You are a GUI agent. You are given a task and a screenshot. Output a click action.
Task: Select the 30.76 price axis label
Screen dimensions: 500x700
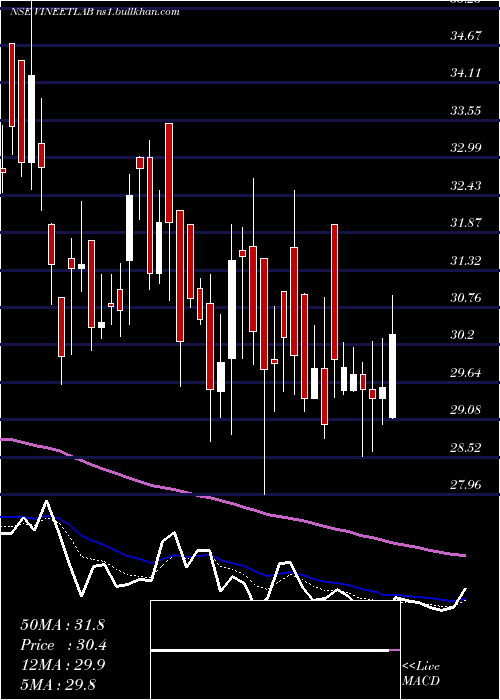click(x=466, y=298)
